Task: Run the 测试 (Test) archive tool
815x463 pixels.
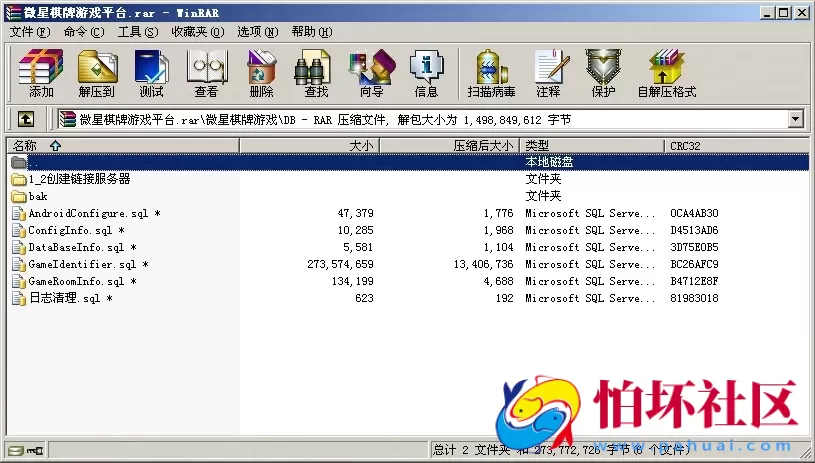Action: (x=151, y=73)
